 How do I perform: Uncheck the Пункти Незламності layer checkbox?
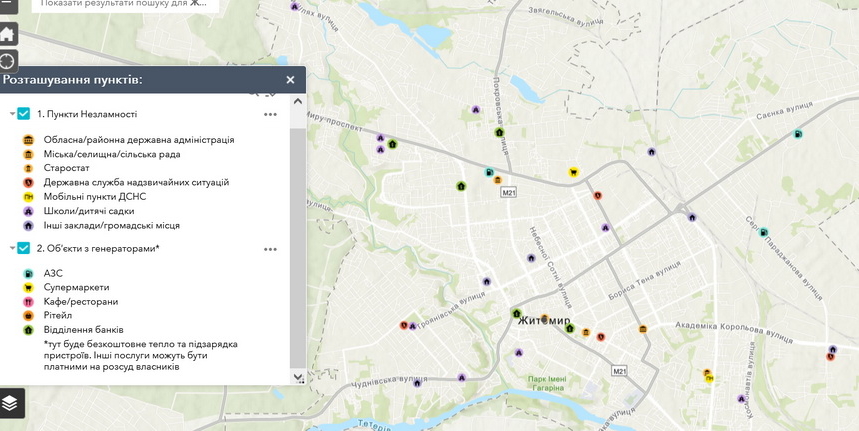coord(24,114)
